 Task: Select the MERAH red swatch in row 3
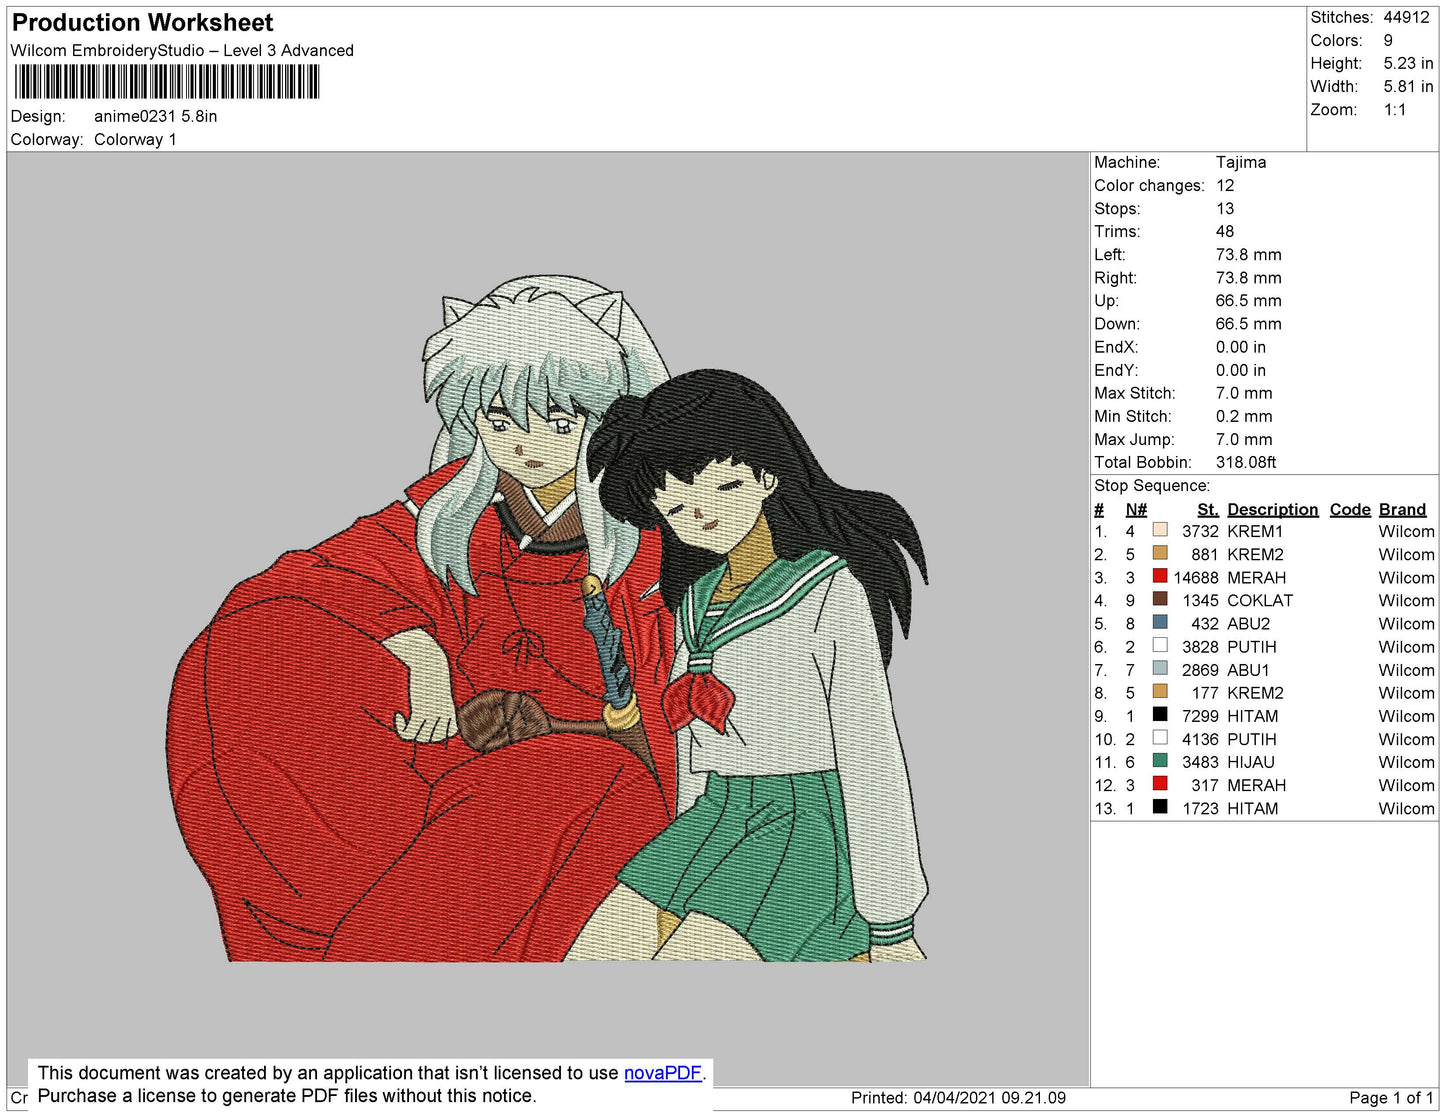(1160, 576)
